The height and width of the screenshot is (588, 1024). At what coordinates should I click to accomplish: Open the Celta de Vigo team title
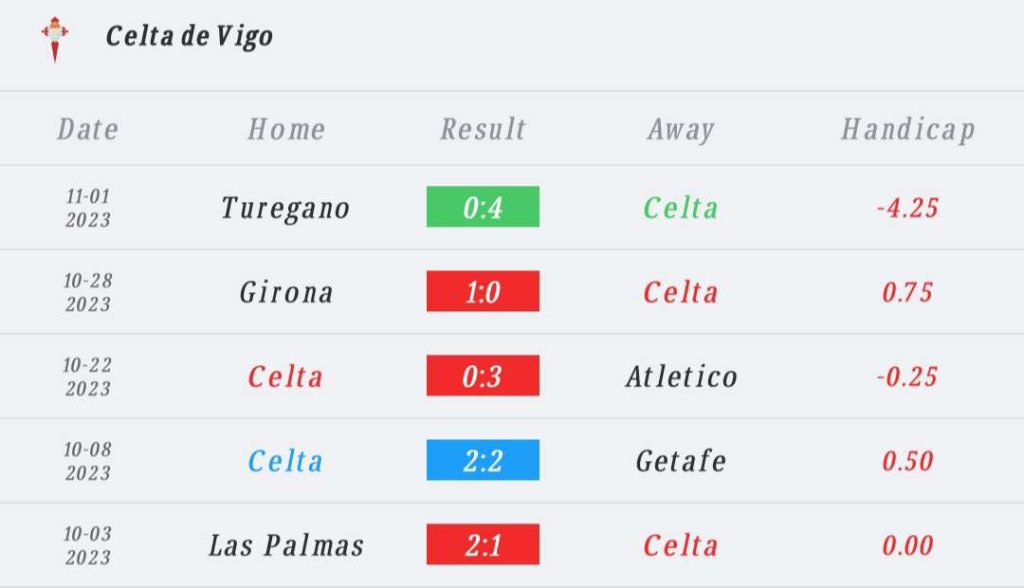point(189,36)
